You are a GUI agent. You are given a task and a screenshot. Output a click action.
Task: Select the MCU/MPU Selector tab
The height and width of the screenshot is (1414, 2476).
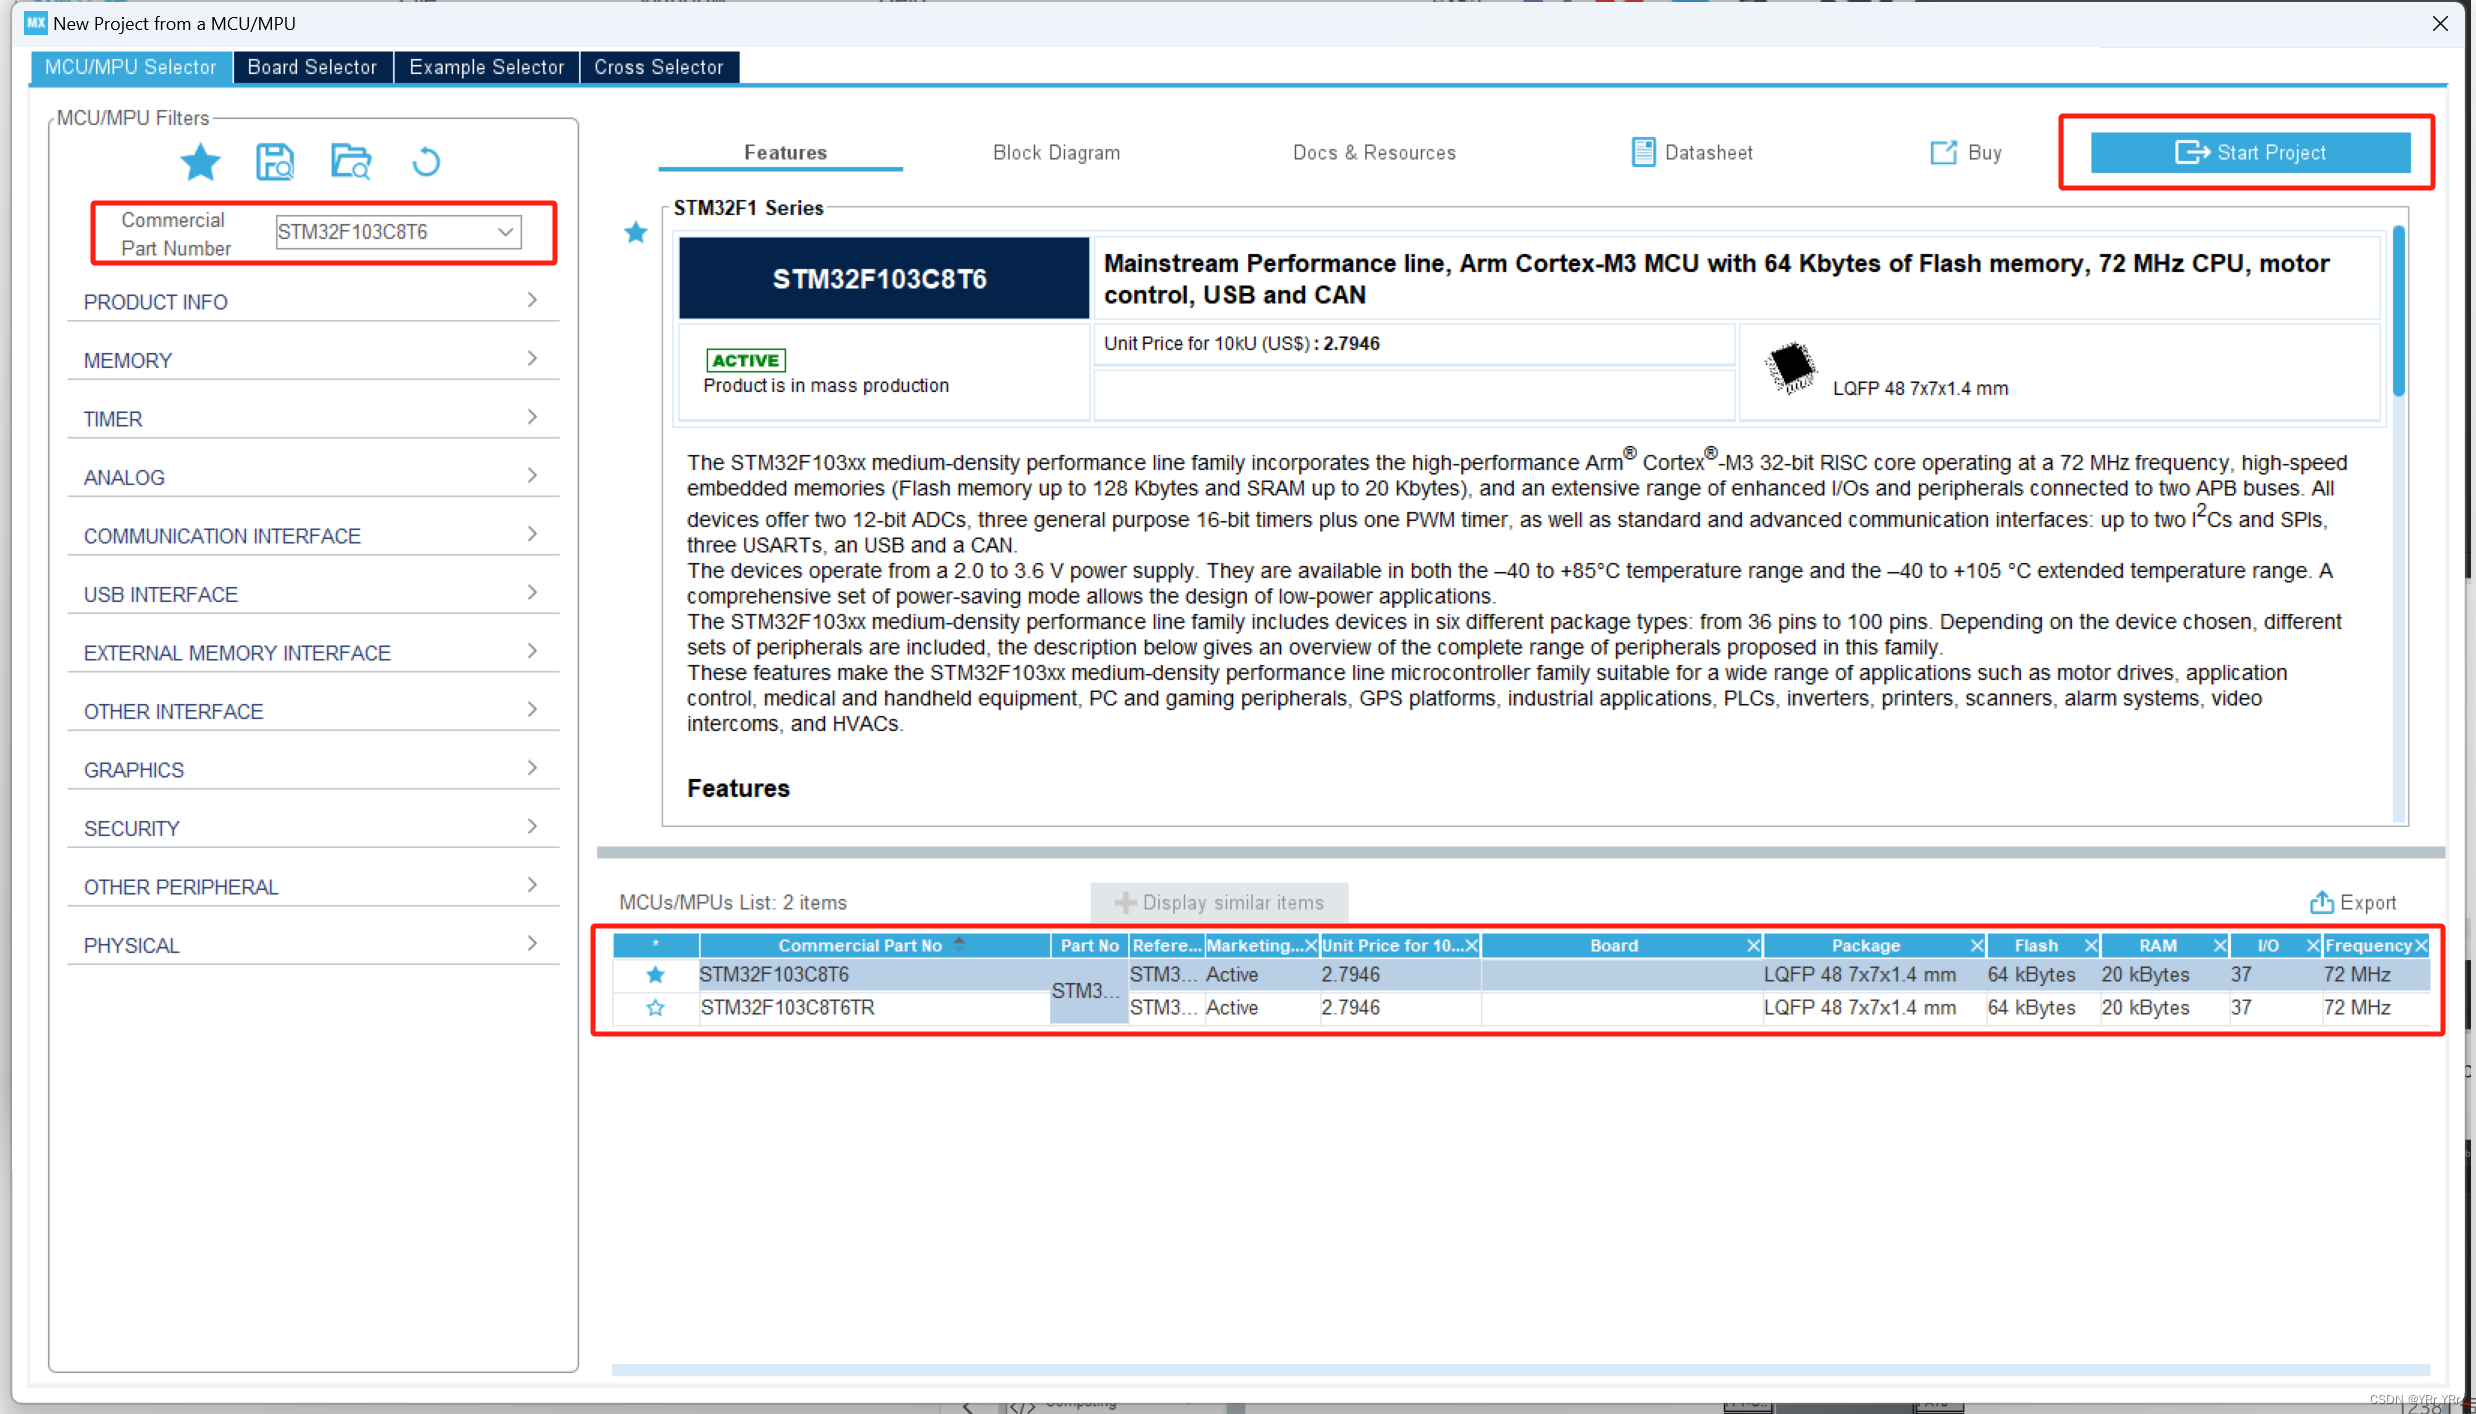tap(126, 66)
